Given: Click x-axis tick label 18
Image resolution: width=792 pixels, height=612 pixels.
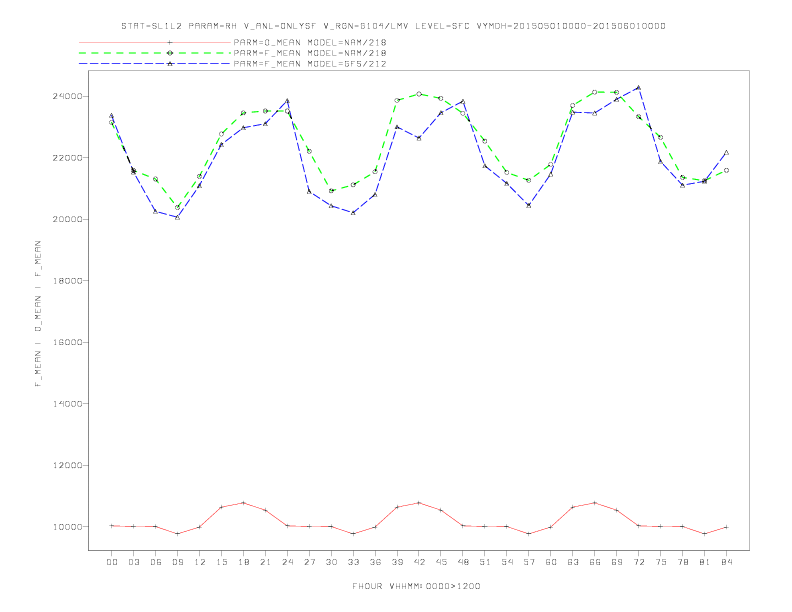Looking at the screenshot, I should point(243,562).
